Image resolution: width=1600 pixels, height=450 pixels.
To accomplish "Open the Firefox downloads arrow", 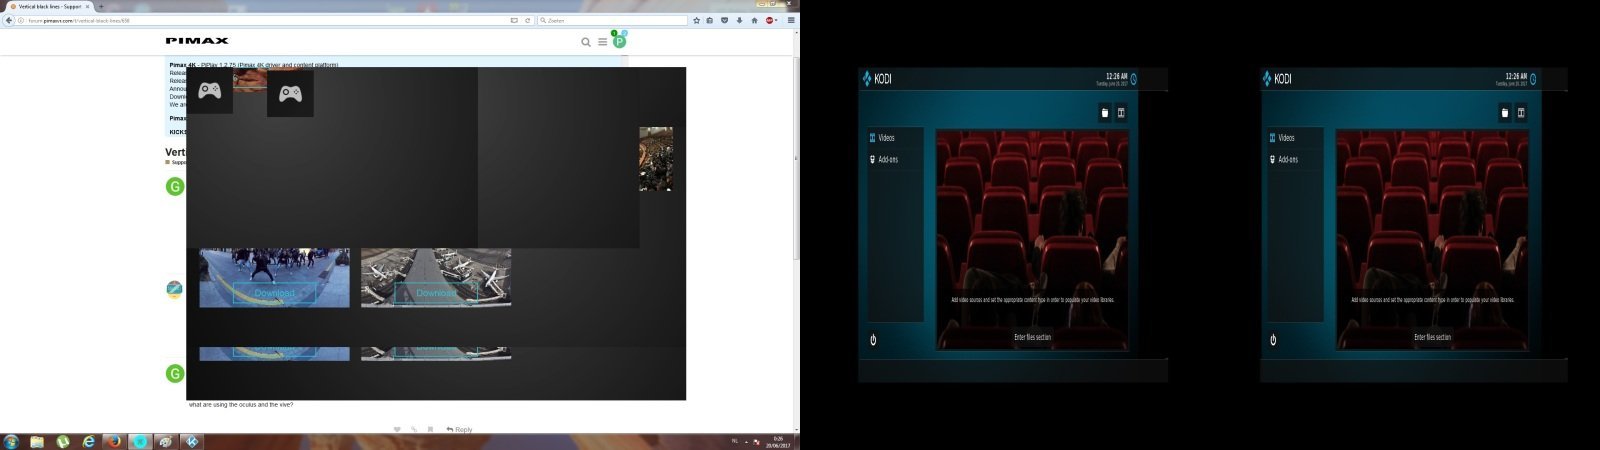I will (x=739, y=20).
